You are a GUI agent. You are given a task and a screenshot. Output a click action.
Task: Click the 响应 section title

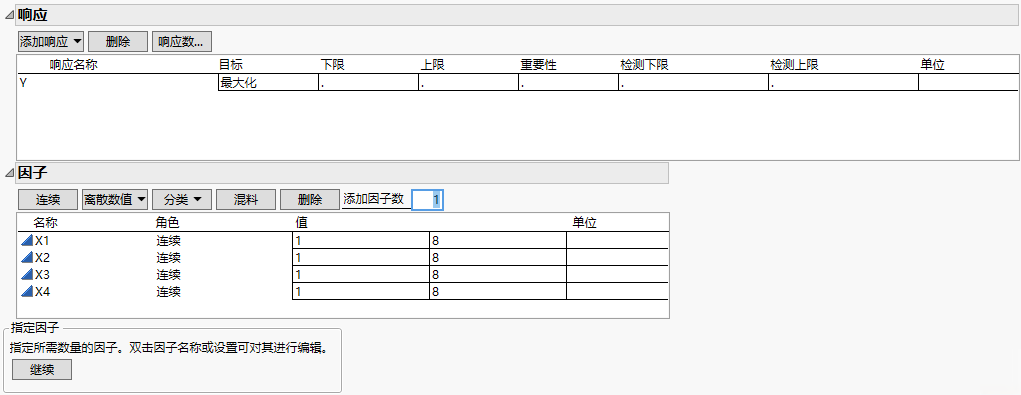(x=33, y=14)
